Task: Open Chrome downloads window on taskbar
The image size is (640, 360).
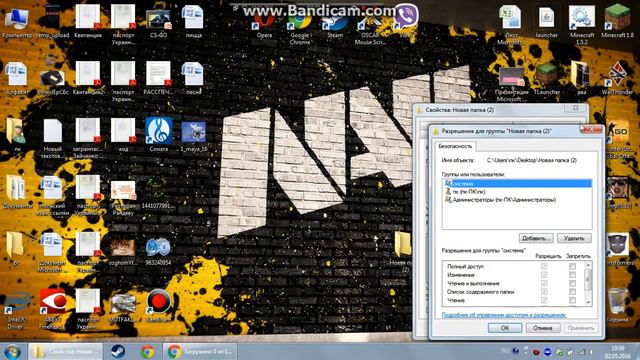Action: coord(201,351)
